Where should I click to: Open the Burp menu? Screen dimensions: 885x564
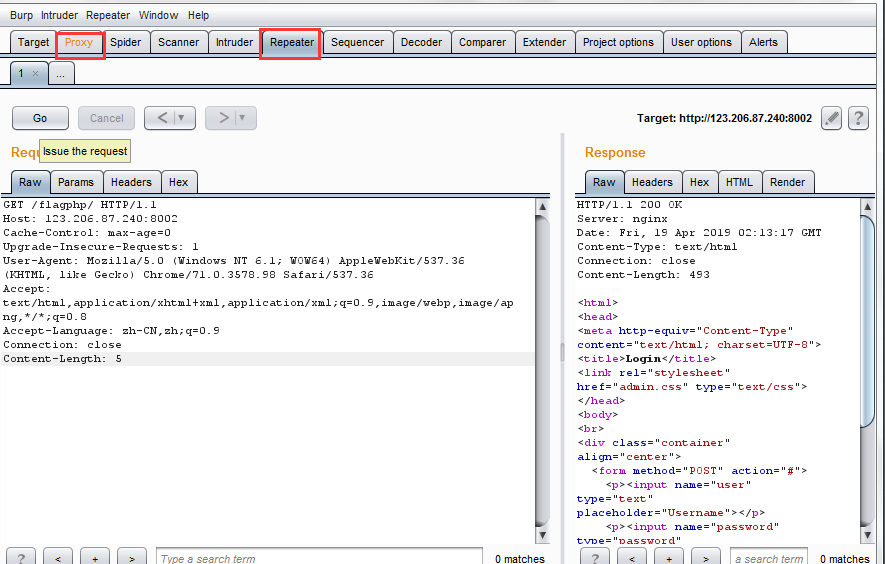[21, 15]
